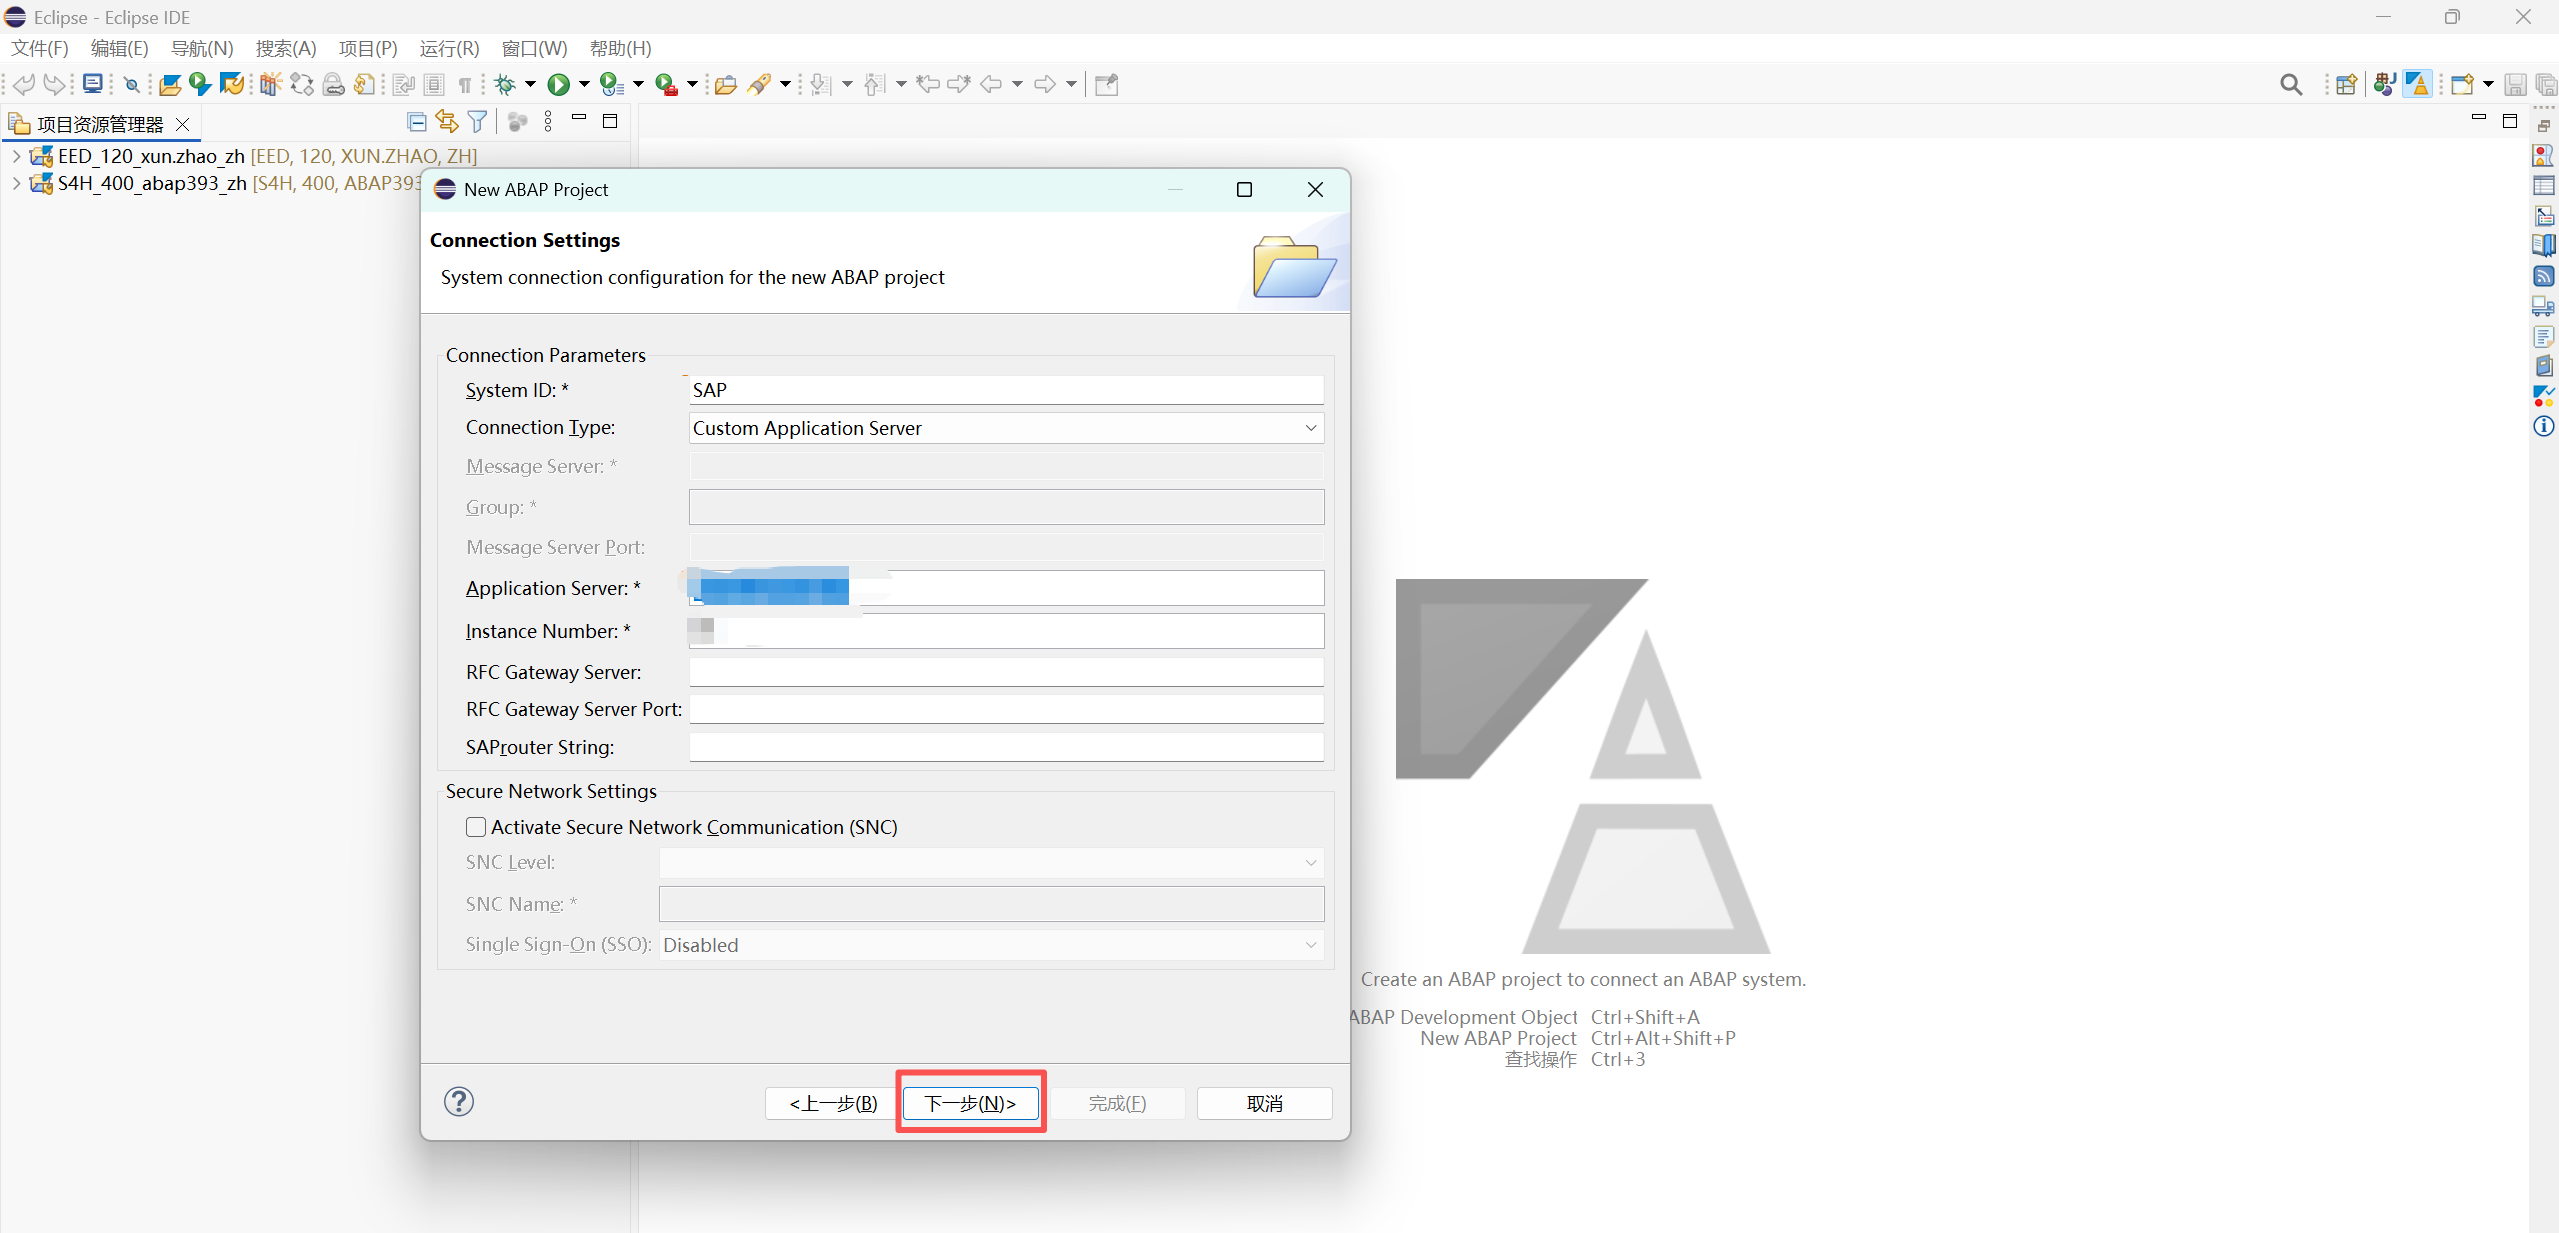Open the Search toolbar icon
This screenshot has height=1233, width=2559.
tap(2290, 84)
